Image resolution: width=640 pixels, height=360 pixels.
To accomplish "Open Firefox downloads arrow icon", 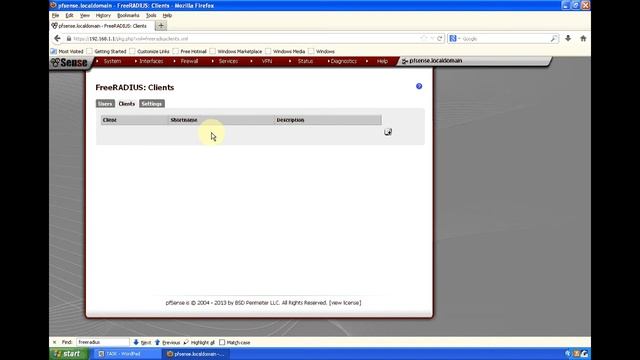I will coord(568,38).
